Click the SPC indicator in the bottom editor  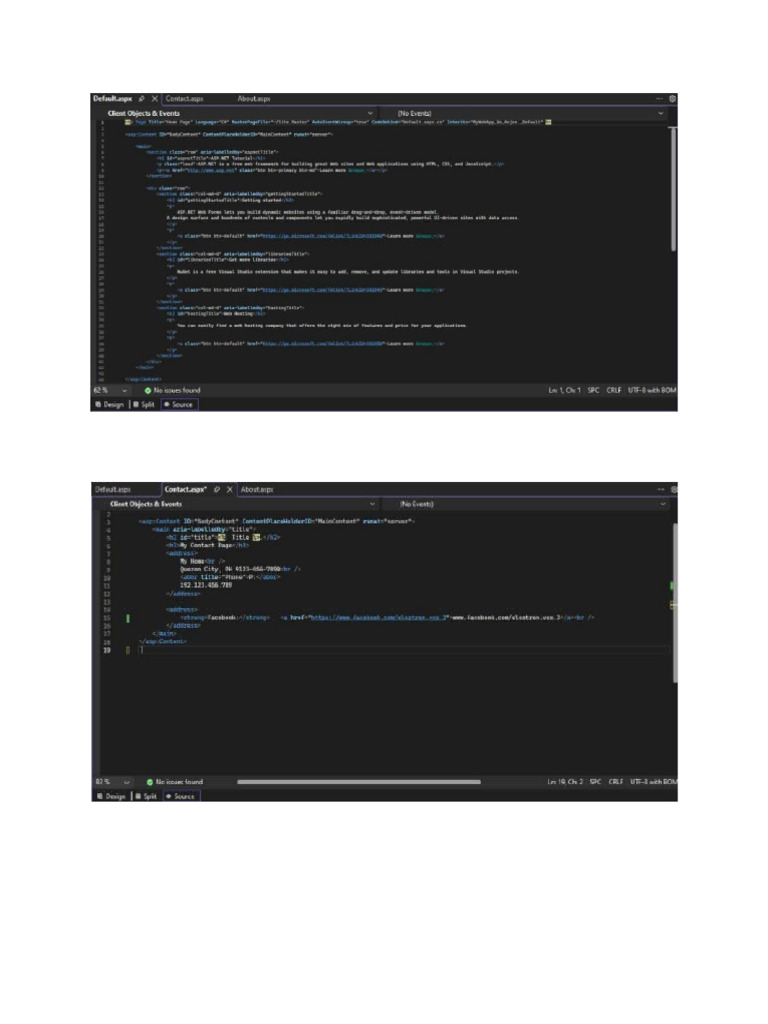(x=595, y=782)
